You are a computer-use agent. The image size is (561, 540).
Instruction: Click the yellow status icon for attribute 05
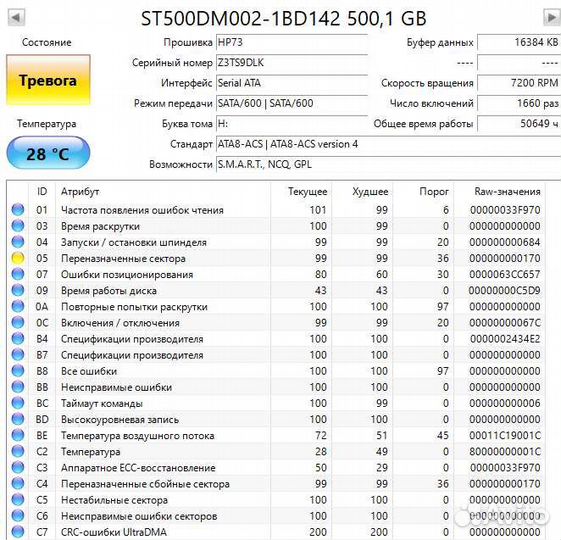click(18, 258)
